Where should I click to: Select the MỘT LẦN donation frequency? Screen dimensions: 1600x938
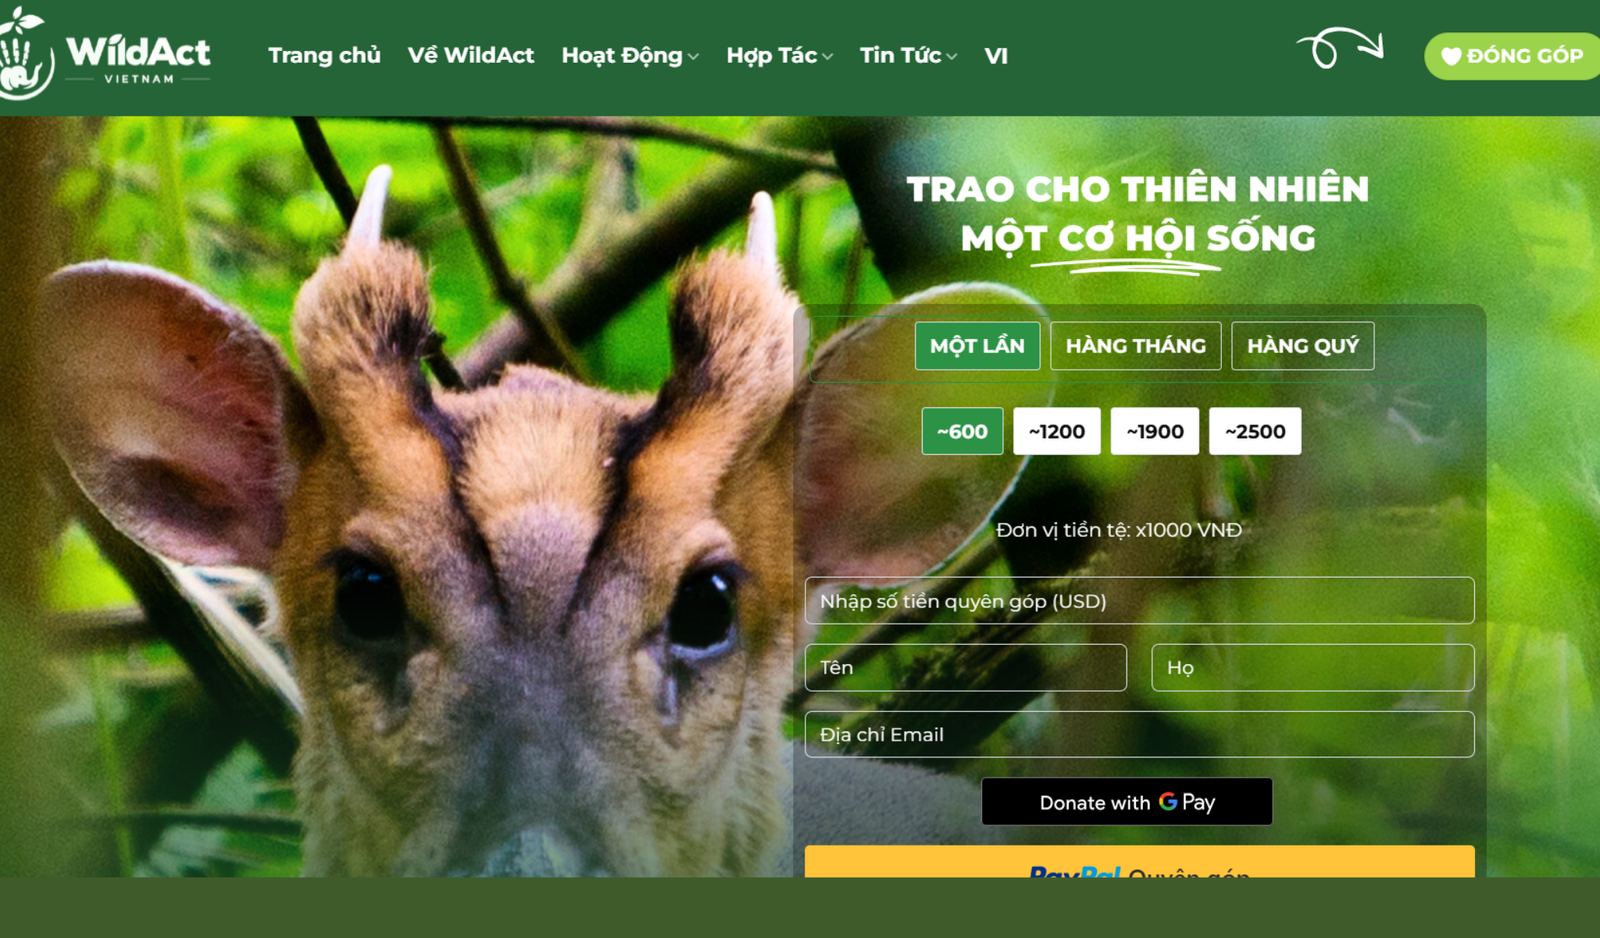tap(977, 346)
